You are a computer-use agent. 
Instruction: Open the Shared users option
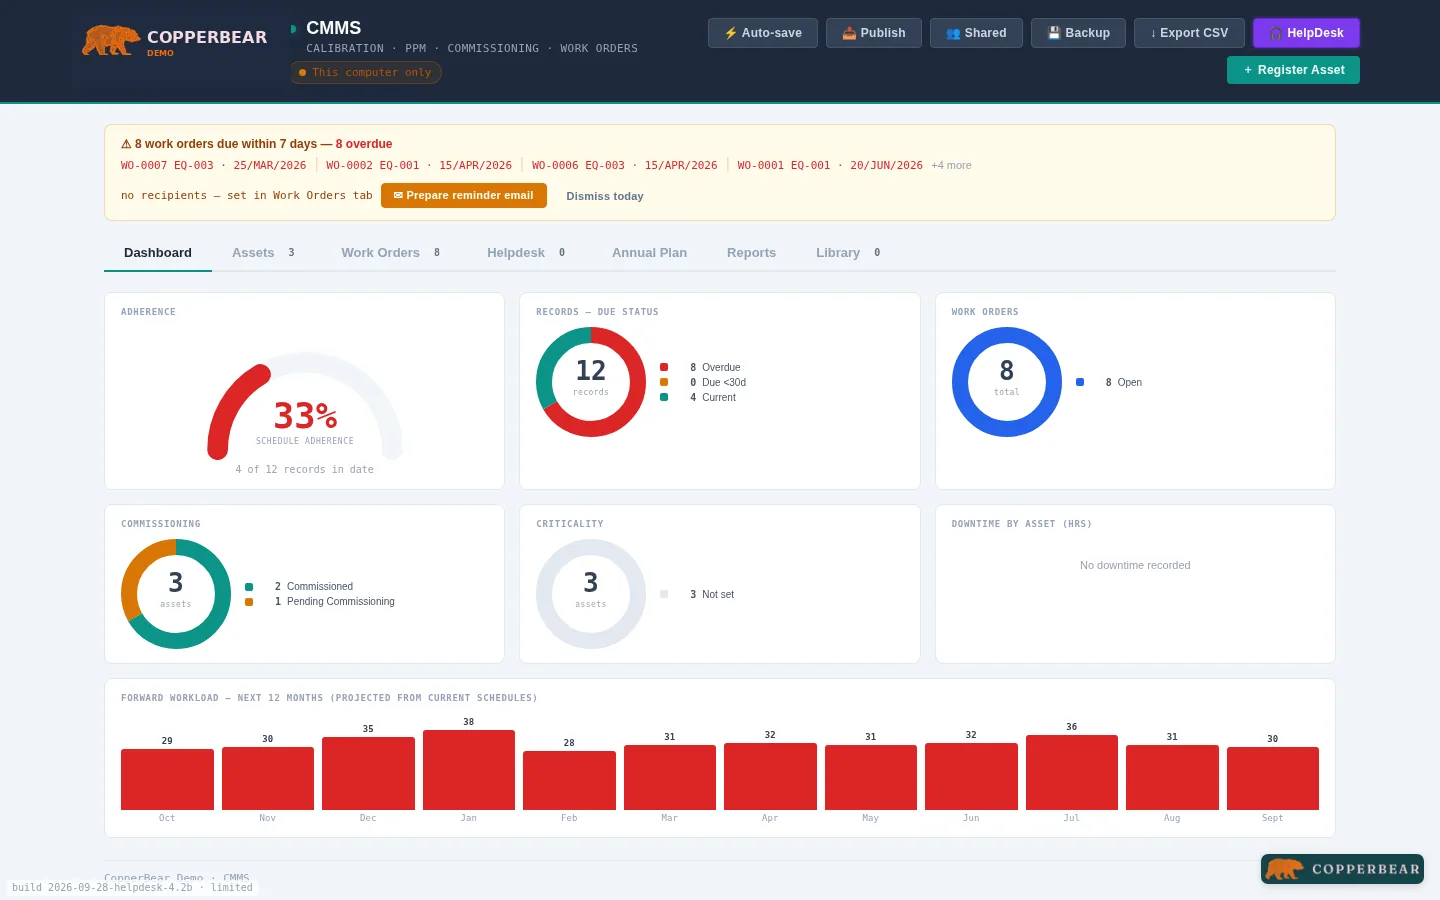coord(976,33)
